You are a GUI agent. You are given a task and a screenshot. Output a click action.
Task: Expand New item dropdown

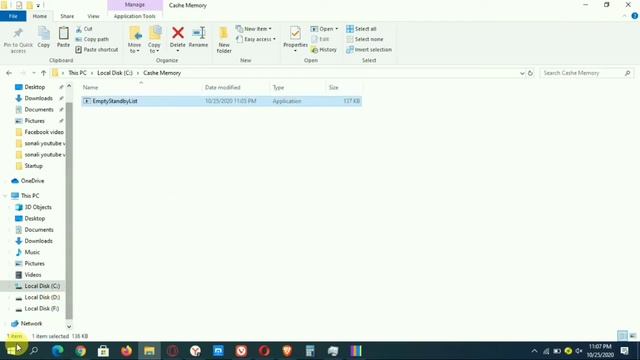[x=254, y=29]
